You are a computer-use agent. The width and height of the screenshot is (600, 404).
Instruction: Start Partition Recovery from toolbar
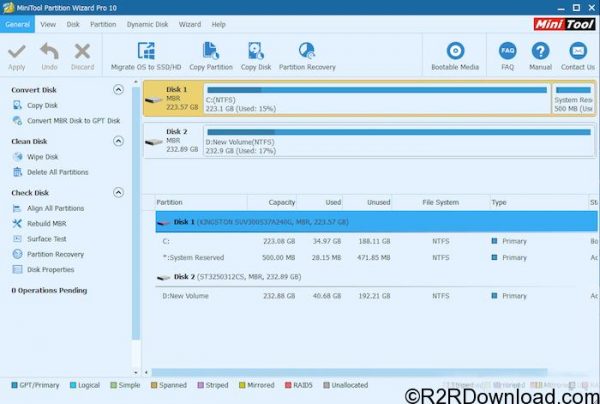[x=307, y=56]
